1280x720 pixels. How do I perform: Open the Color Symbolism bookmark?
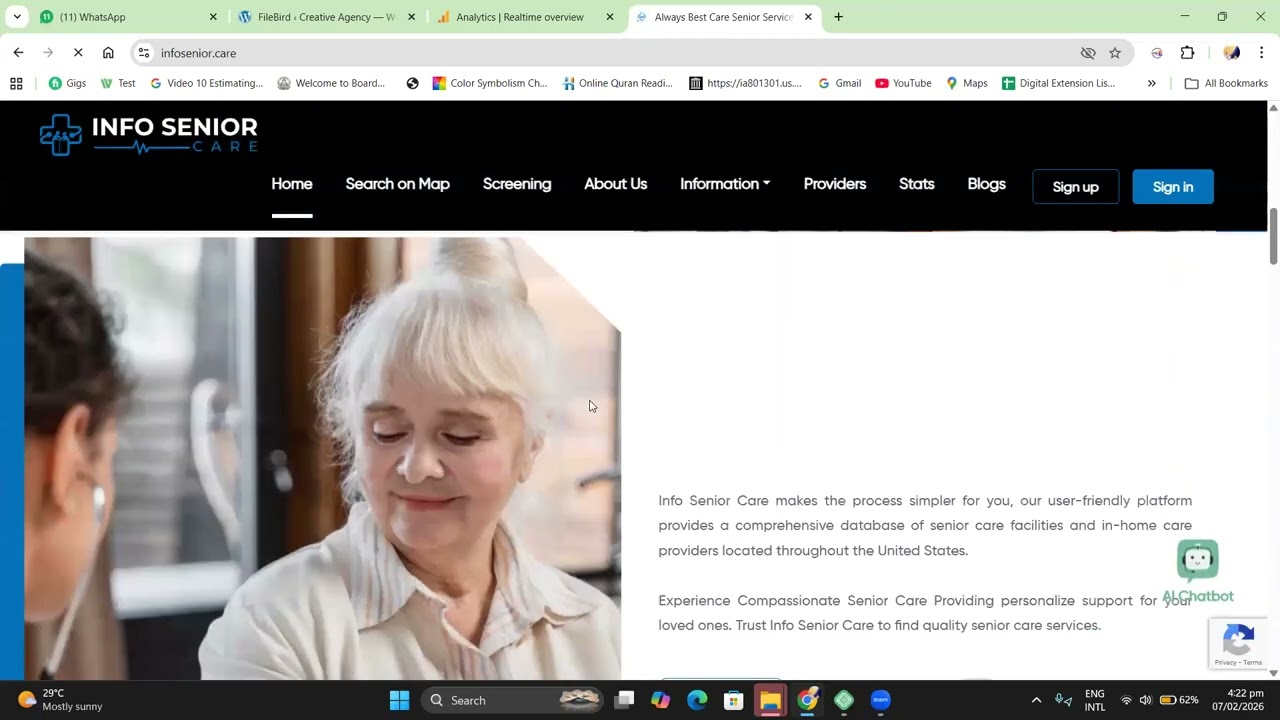[x=490, y=83]
